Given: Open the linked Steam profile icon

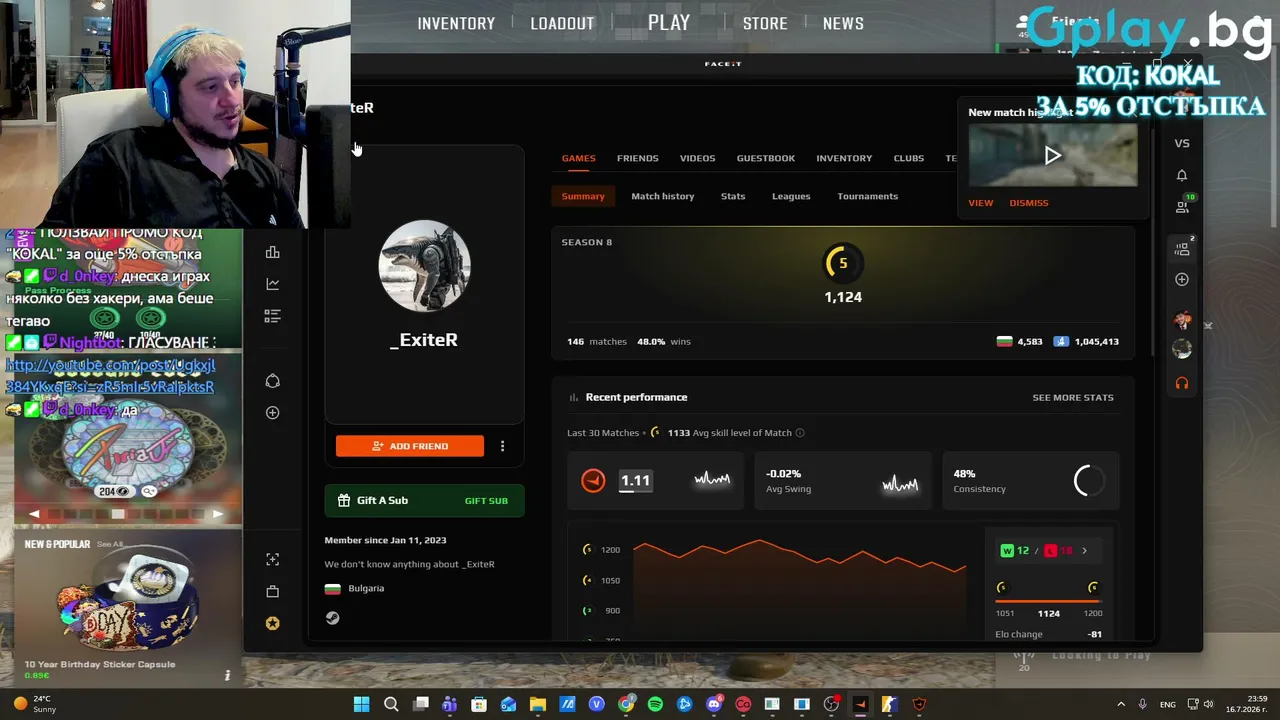Looking at the screenshot, I should [332, 618].
